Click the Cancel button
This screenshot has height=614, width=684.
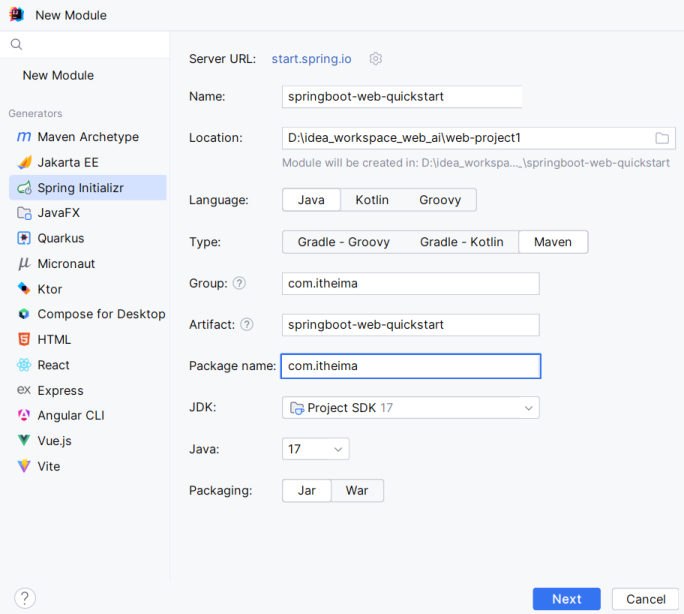645,599
